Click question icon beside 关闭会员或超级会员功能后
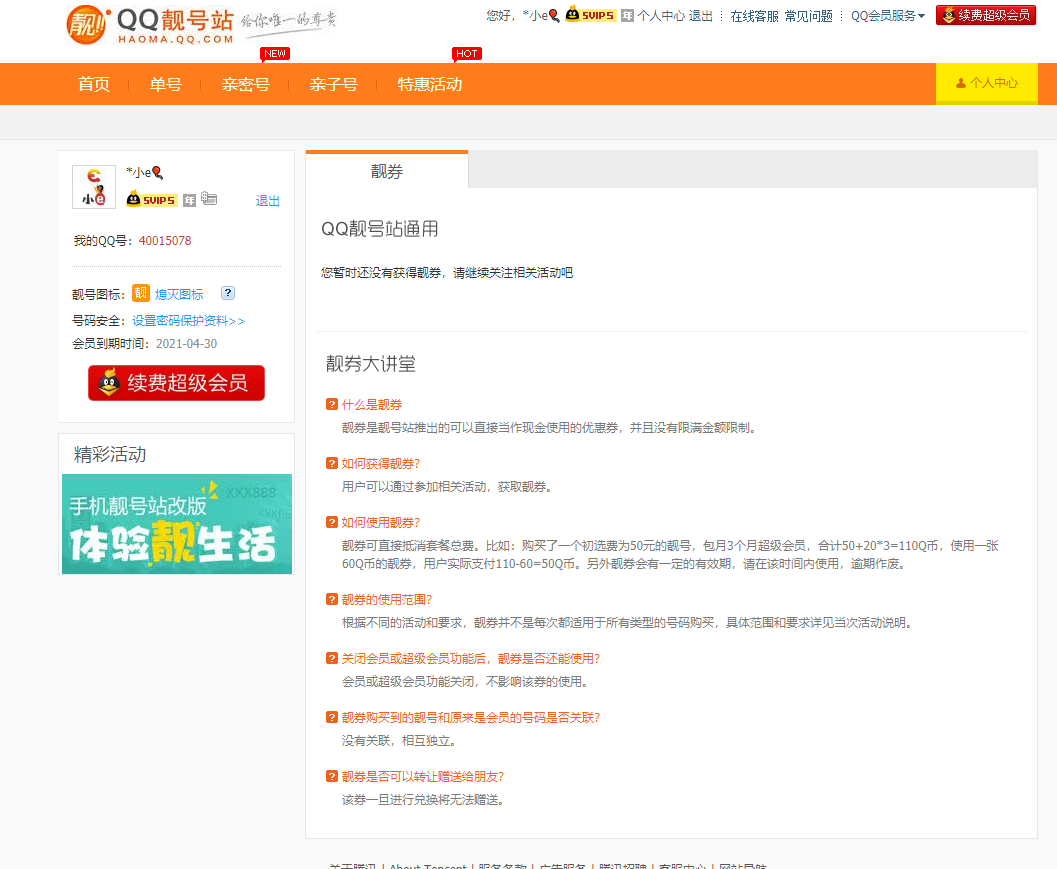The width and height of the screenshot is (1057, 869). point(332,658)
